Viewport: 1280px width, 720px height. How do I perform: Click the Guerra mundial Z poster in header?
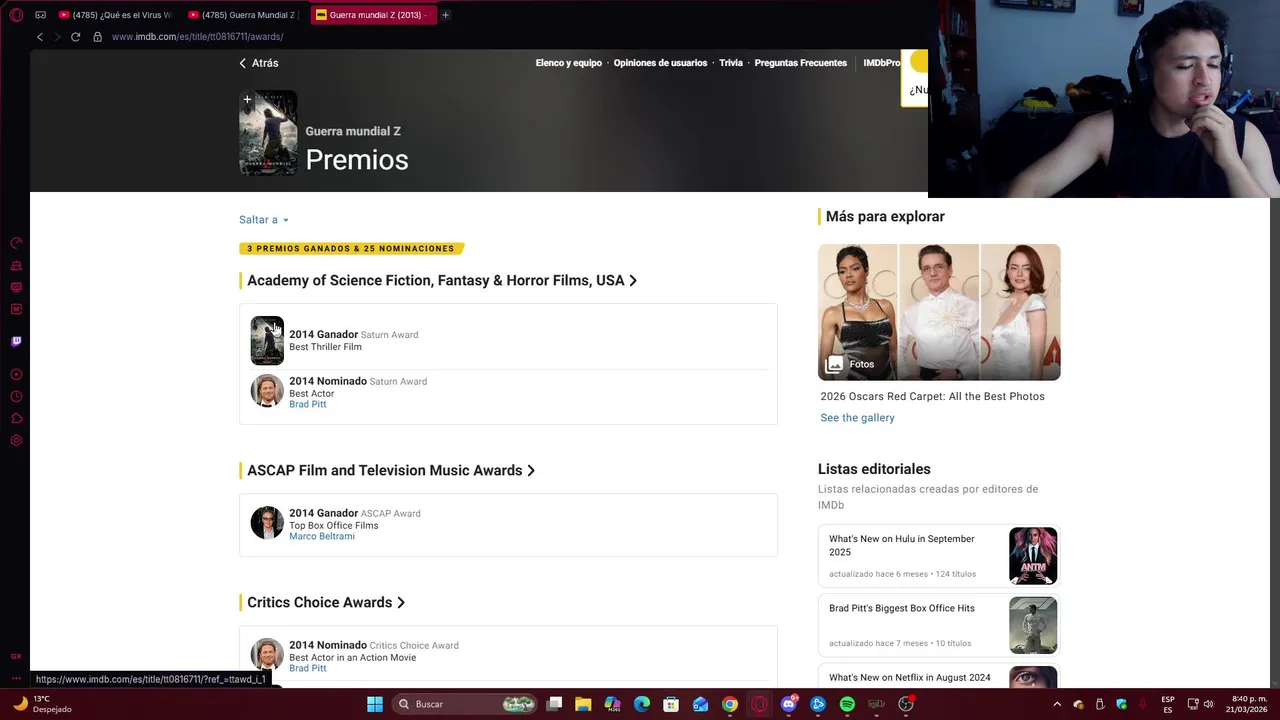pos(268,133)
